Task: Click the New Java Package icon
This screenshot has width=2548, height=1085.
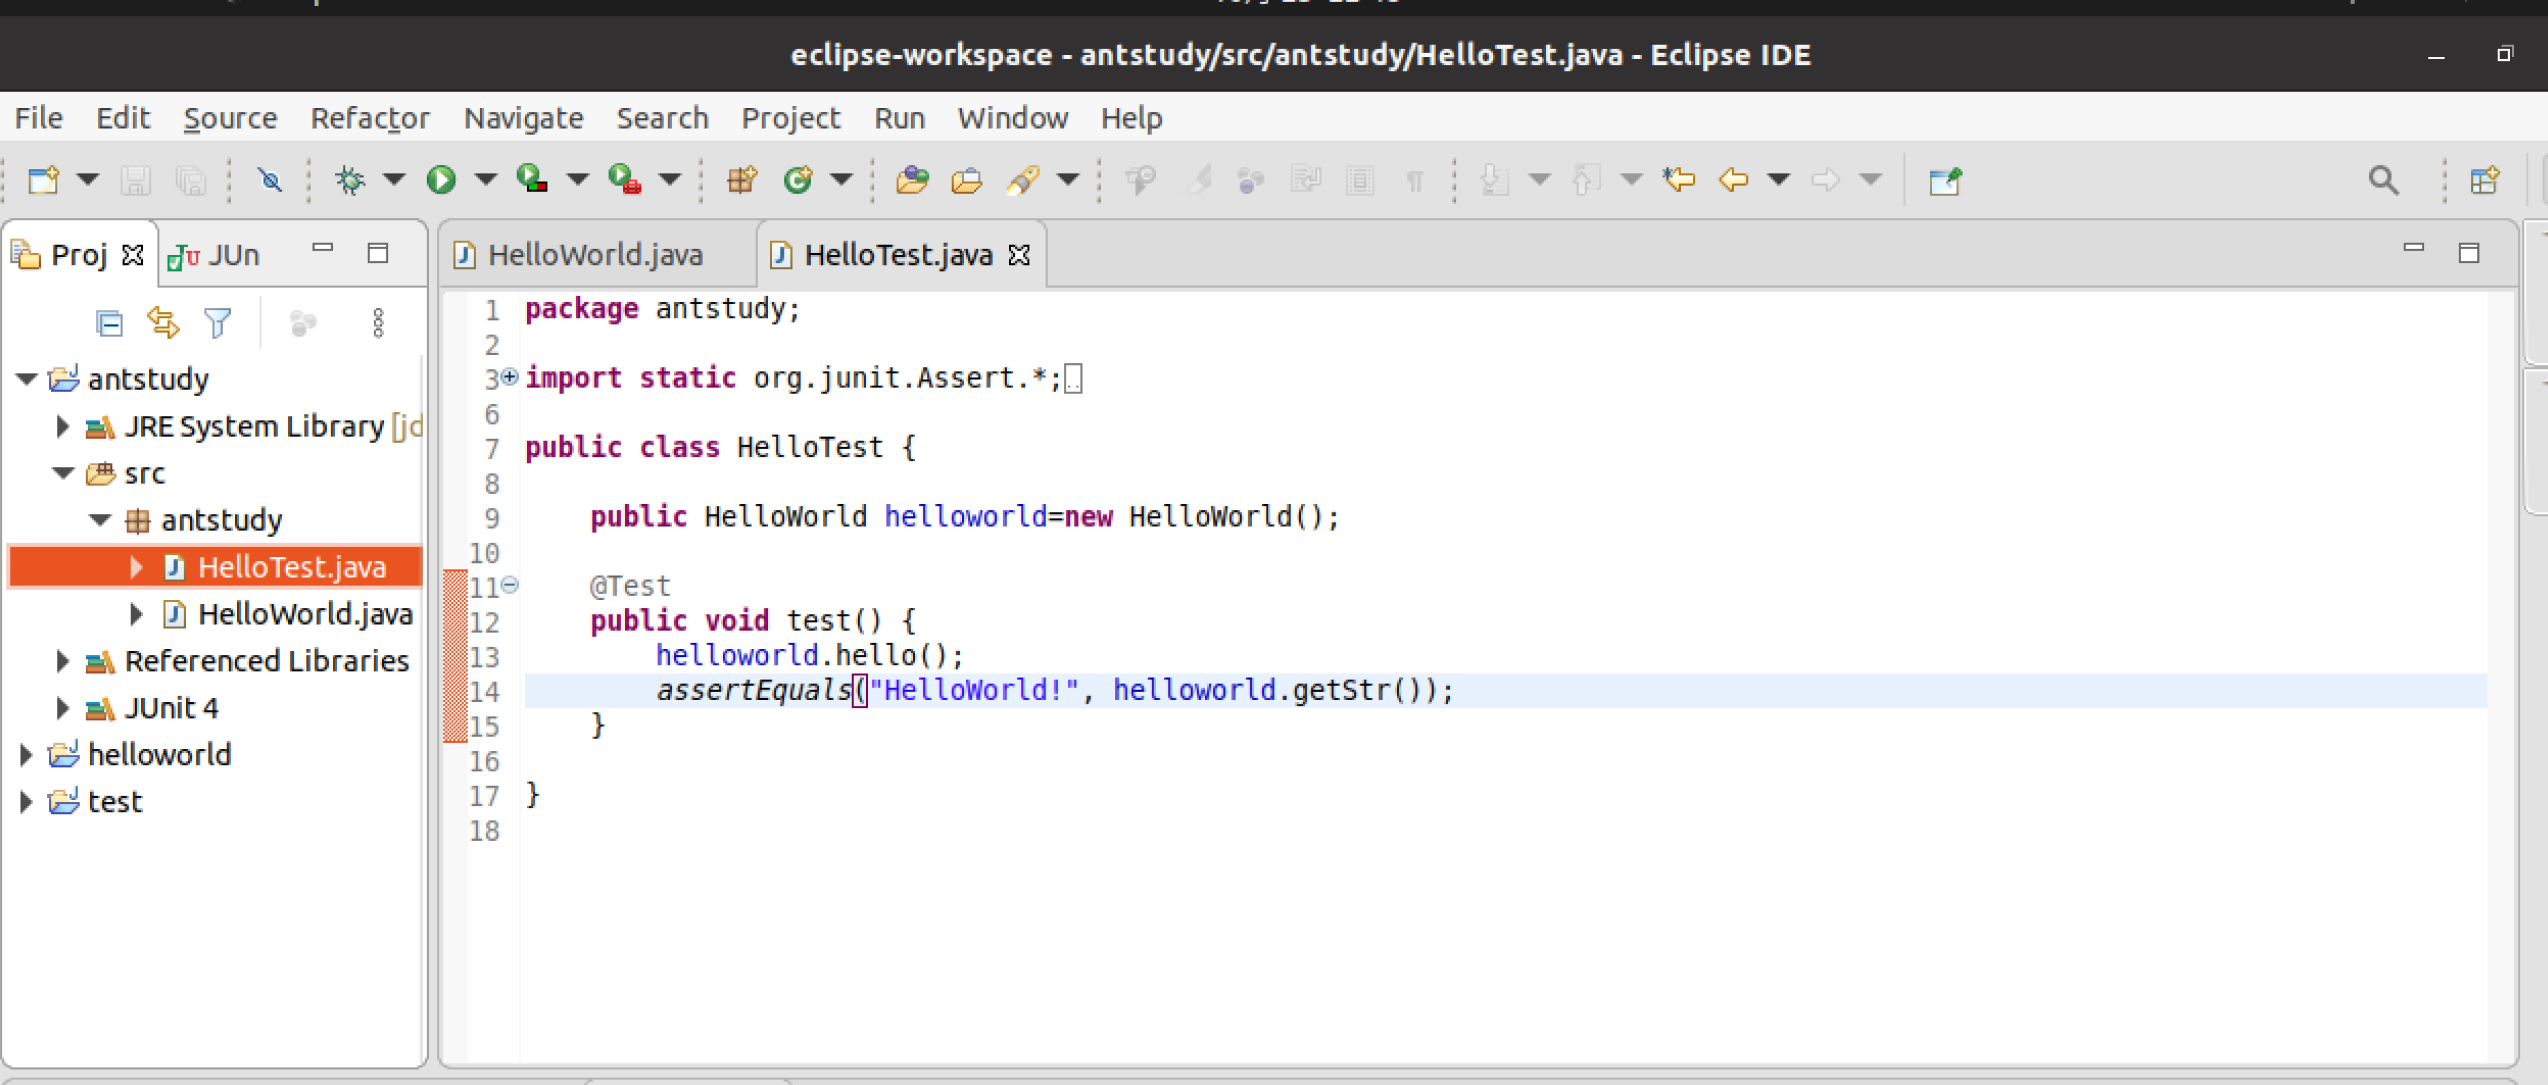Action: (742, 180)
